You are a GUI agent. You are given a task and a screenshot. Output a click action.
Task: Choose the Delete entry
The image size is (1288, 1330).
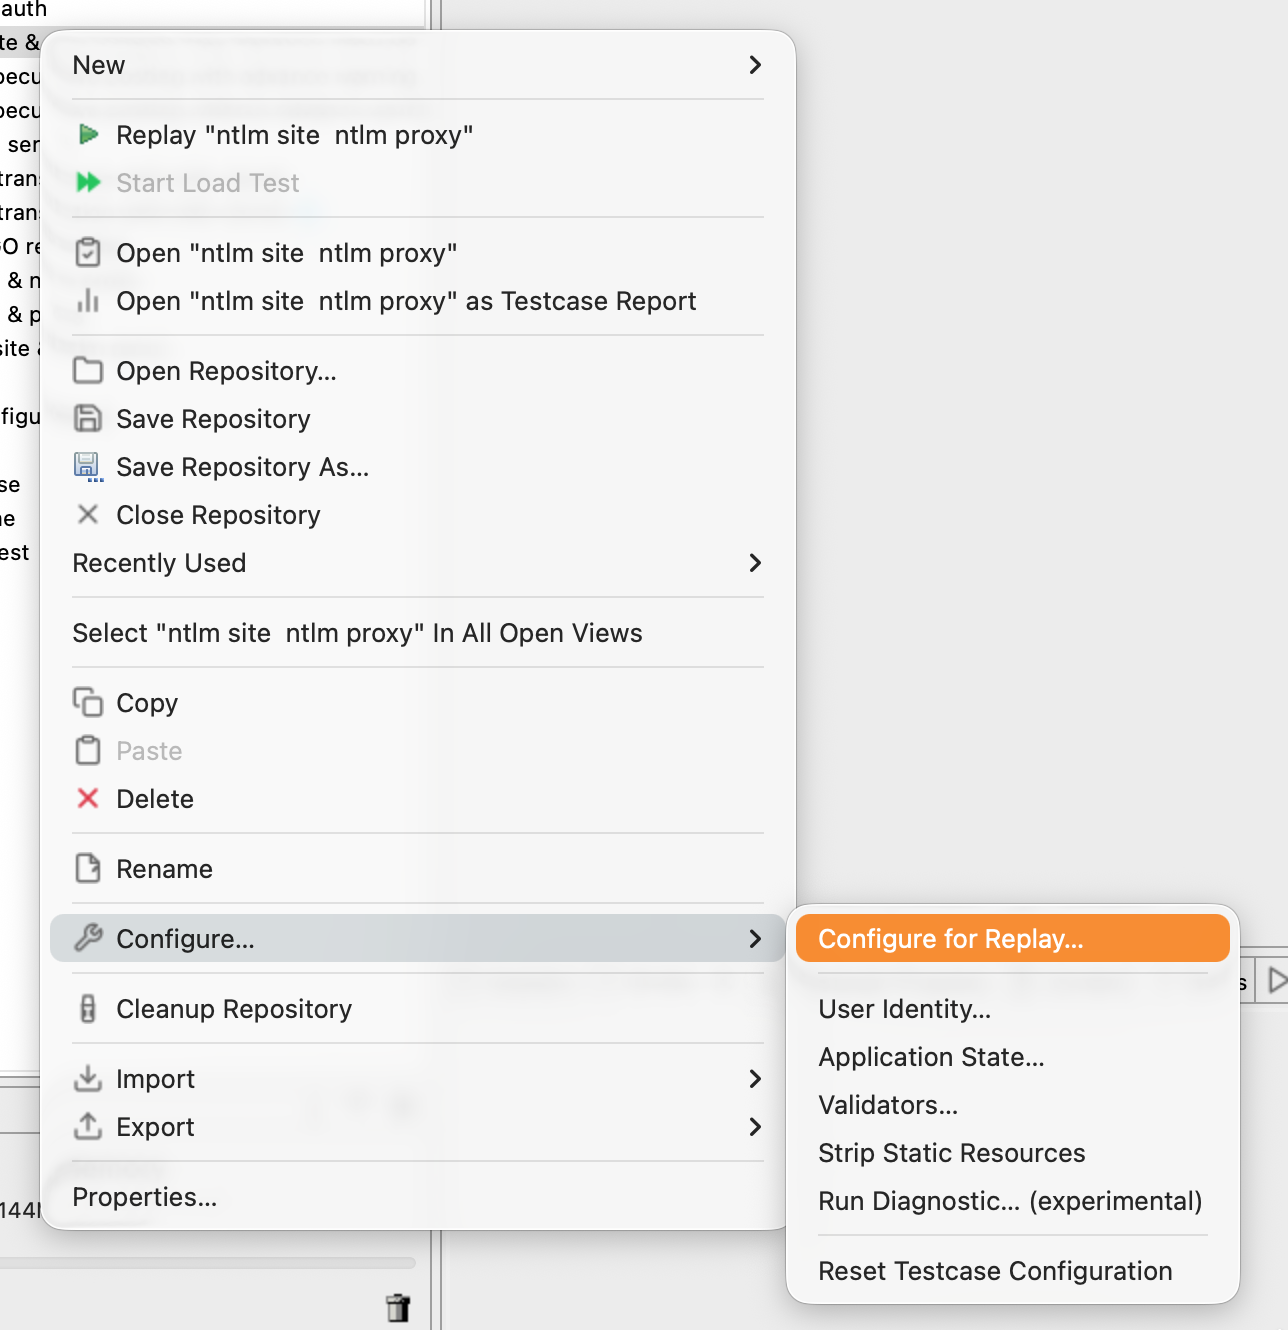coord(417,799)
